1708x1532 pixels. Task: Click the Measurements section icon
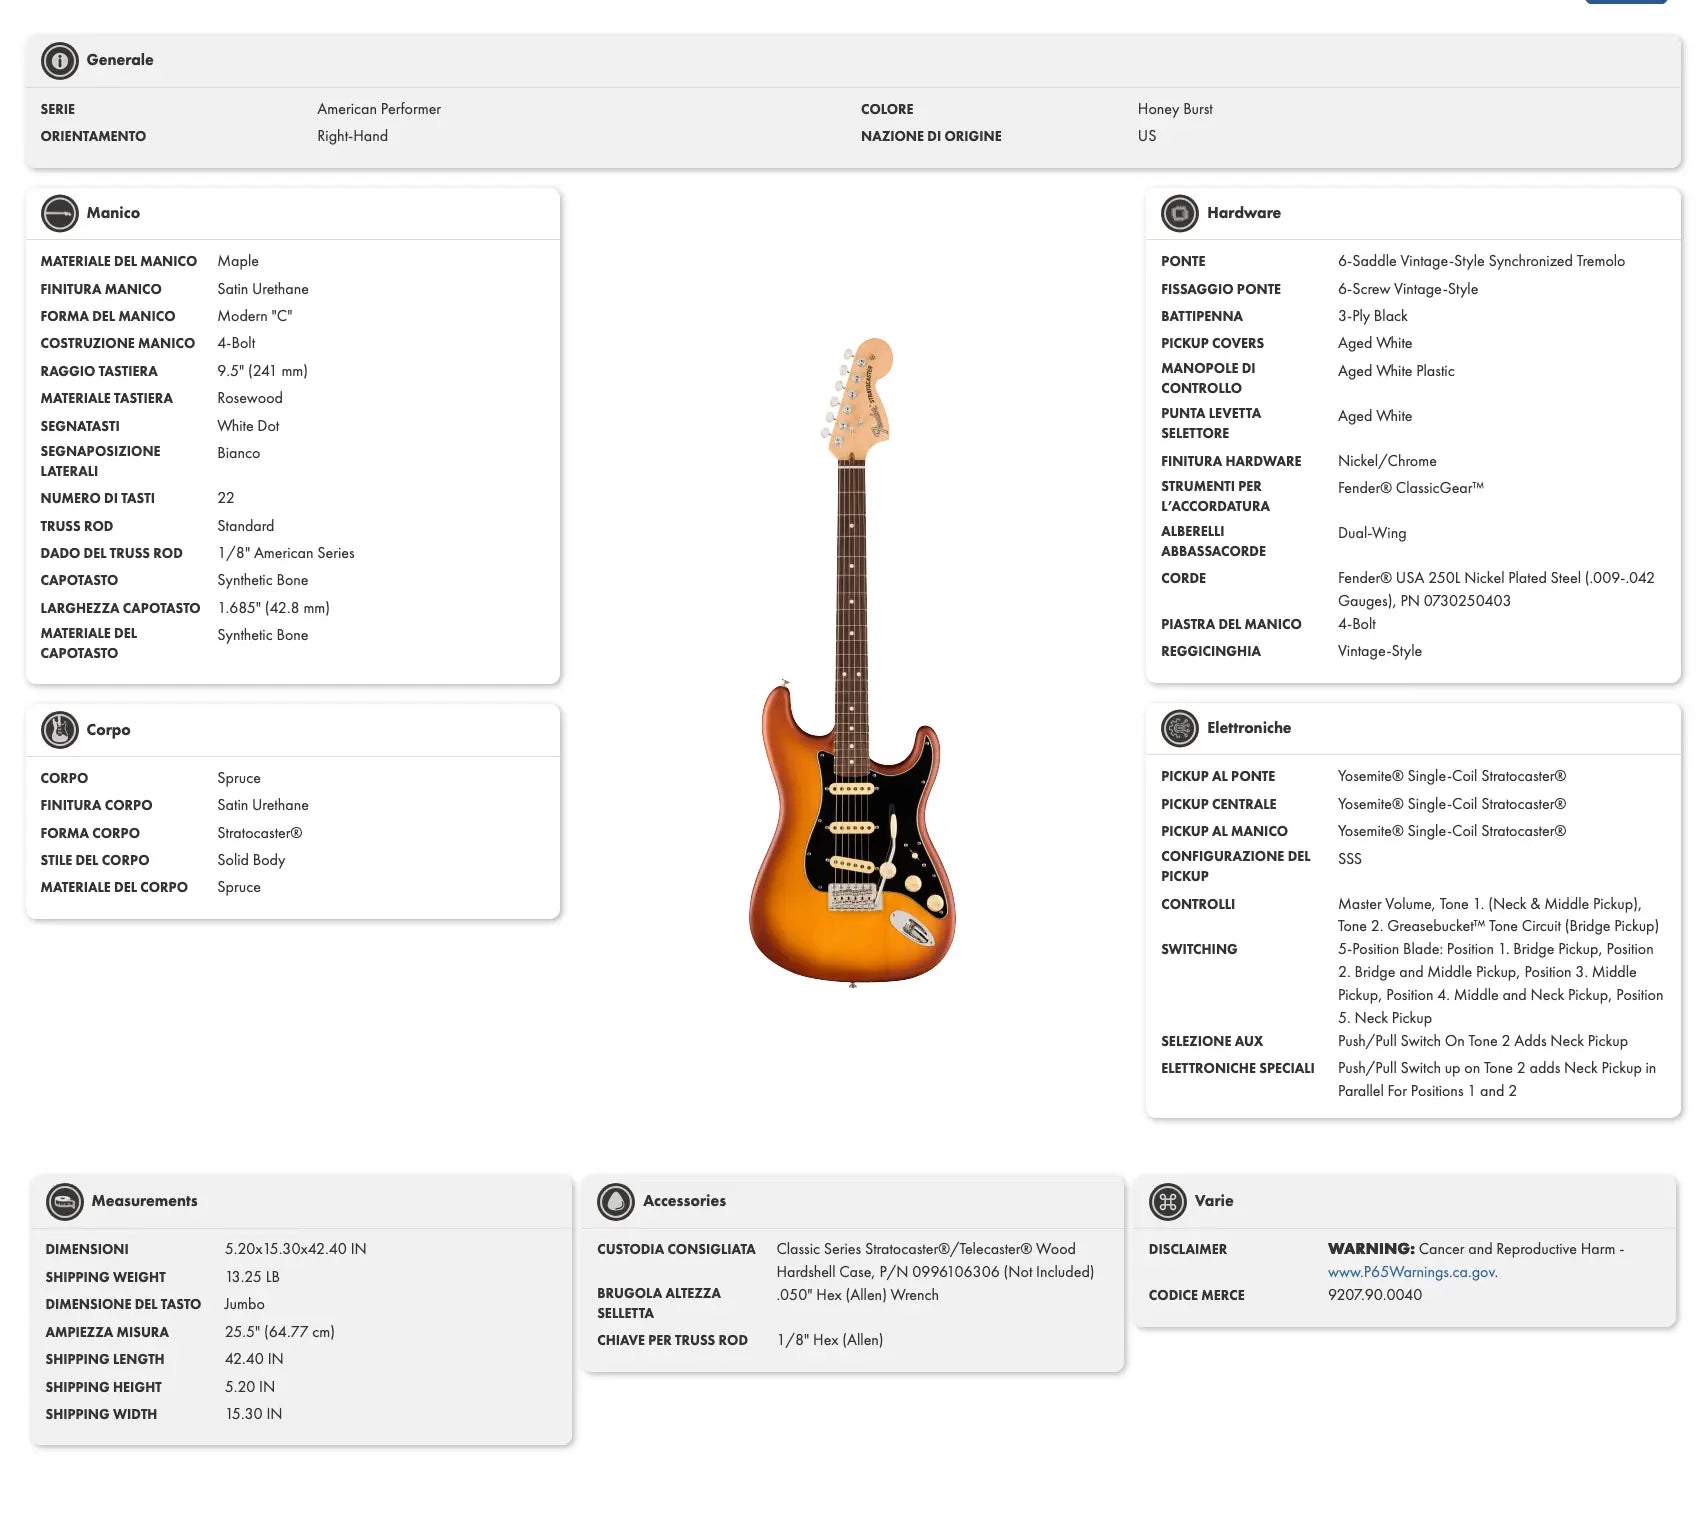(65, 1201)
